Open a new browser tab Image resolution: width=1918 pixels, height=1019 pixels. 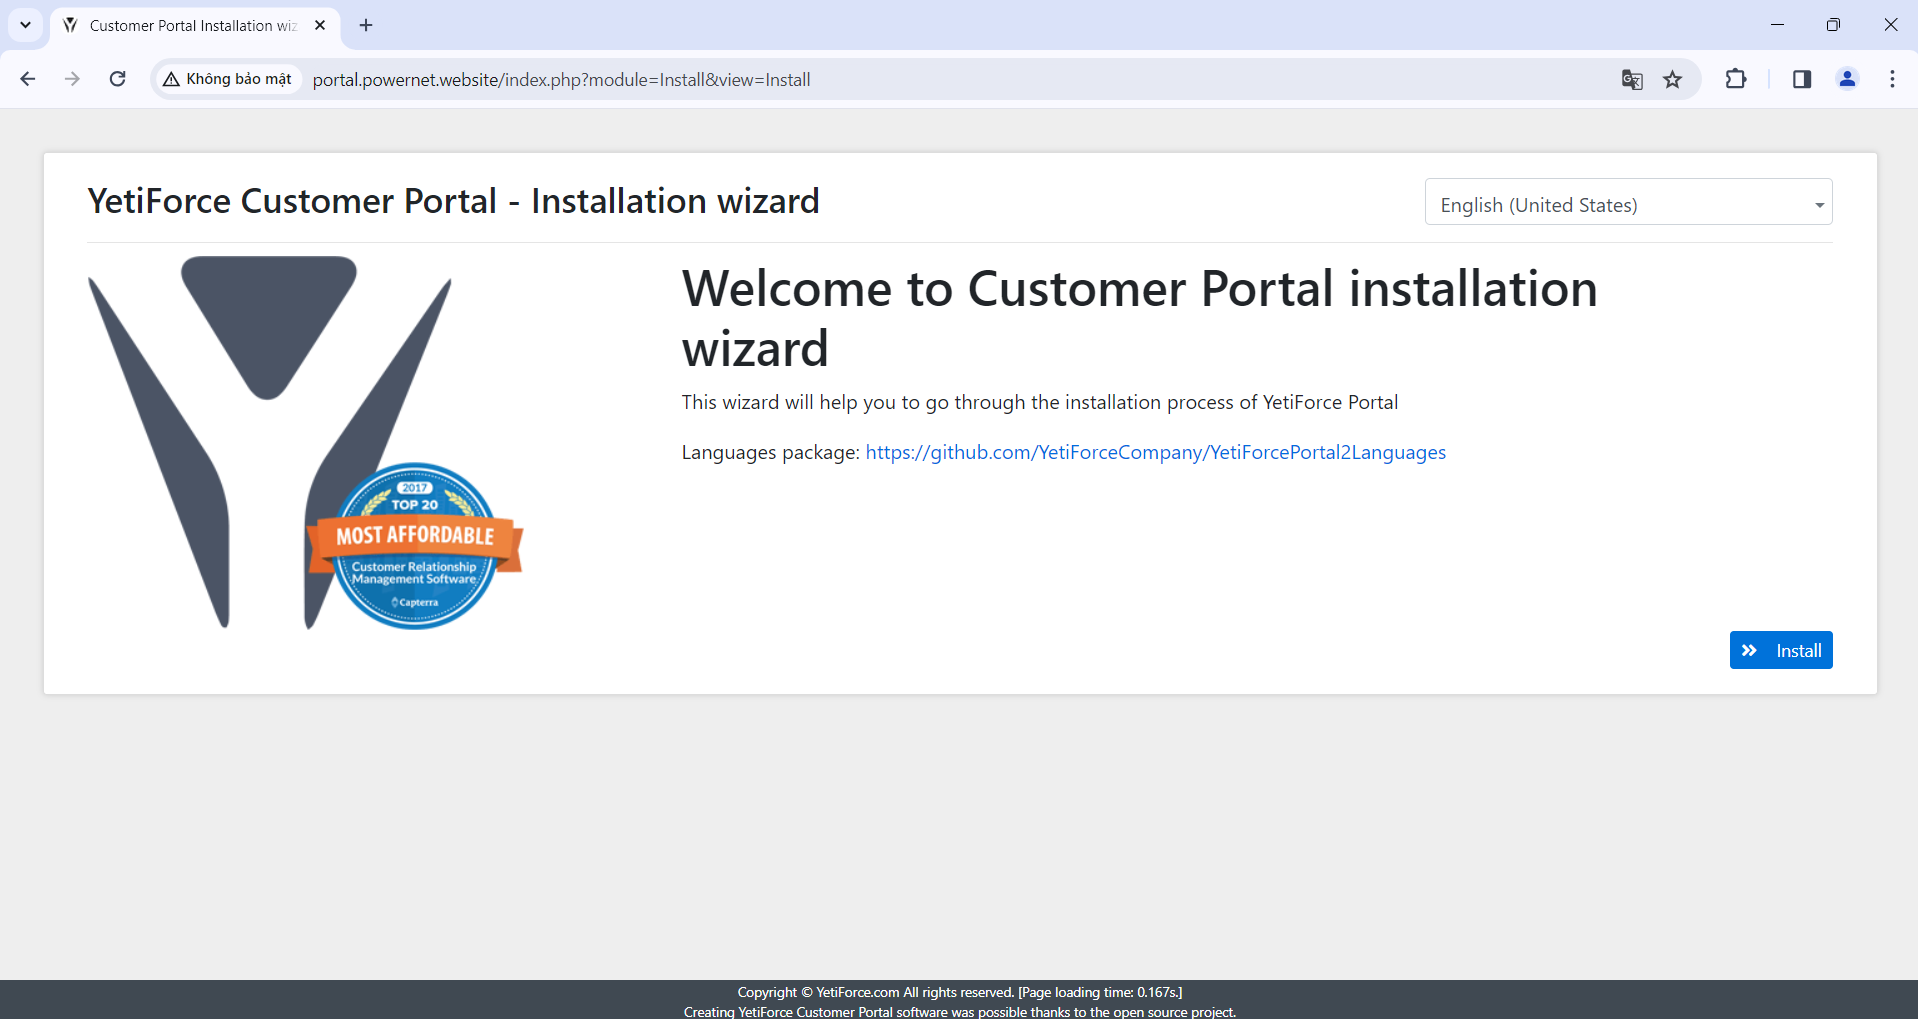pyautogui.click(x=366, y=25)
